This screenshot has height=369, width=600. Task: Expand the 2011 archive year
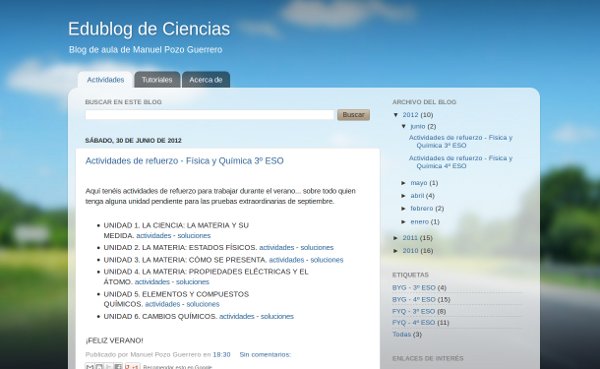click(x=396, y=238)
